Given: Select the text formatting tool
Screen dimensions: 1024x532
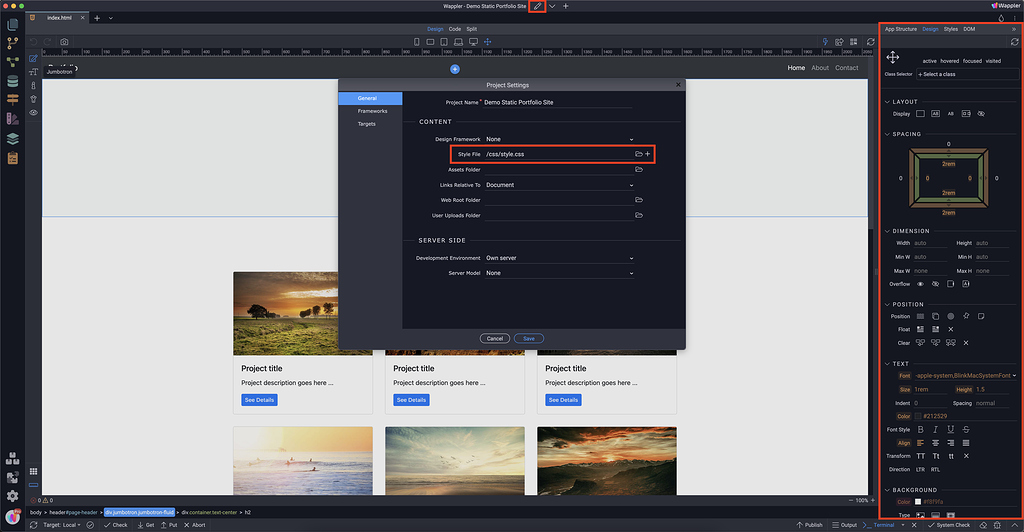Looking at the screenshot, I should (33, 72).
